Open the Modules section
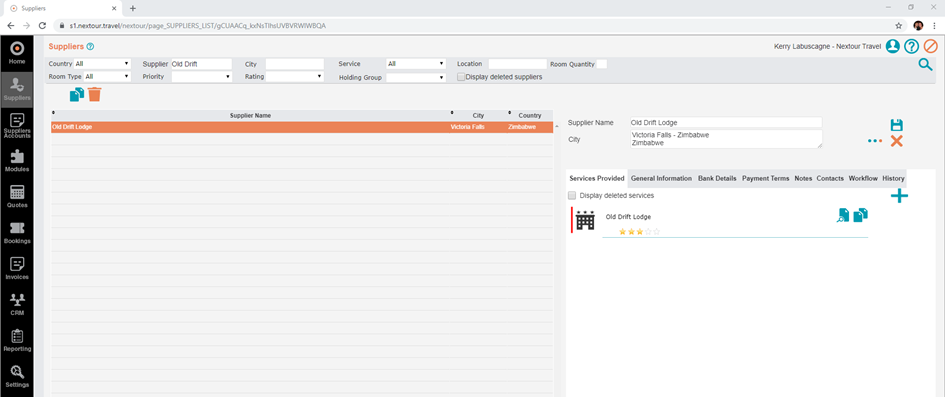Viewport: 945px width, 397px height. (17, 161)
